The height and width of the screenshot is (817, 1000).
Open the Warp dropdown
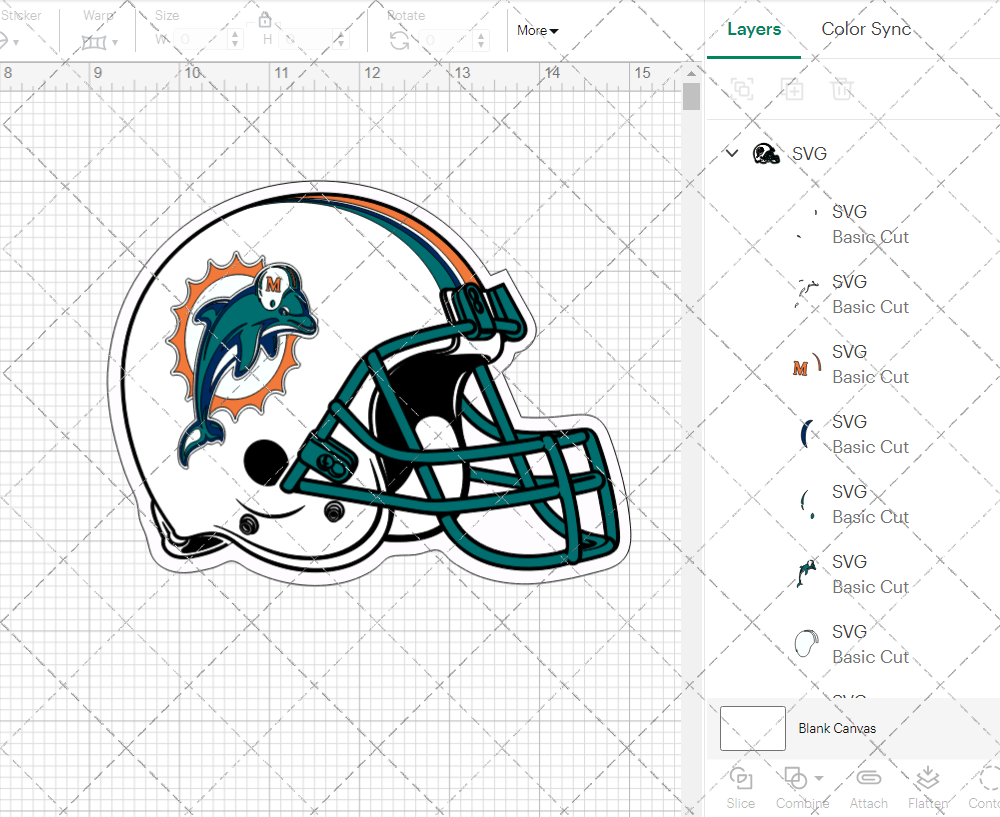coord(100,42)
